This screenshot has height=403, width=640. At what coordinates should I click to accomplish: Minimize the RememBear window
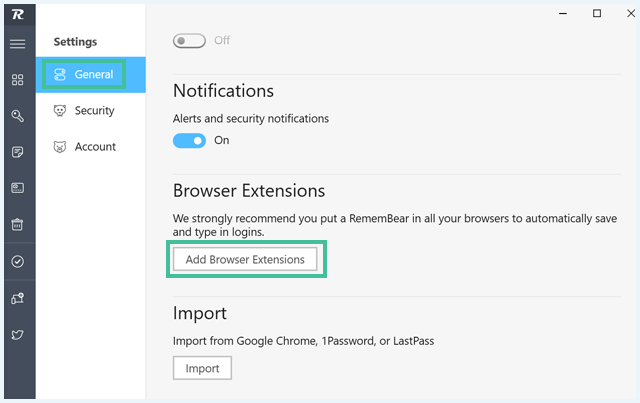(x=563, y=13)
